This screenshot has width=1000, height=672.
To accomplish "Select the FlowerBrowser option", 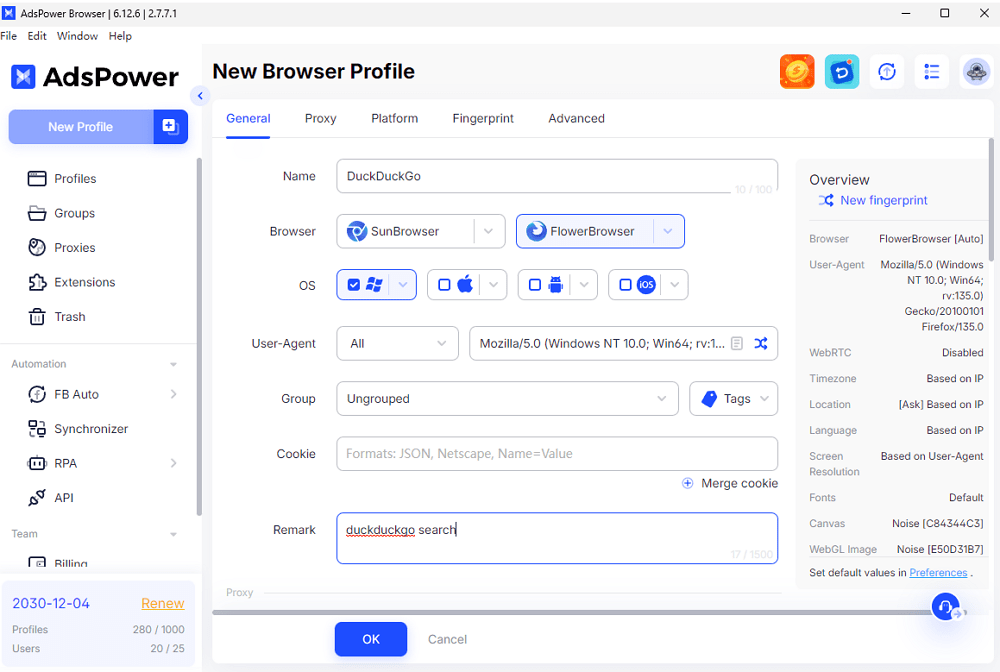I will coord(585,231).
